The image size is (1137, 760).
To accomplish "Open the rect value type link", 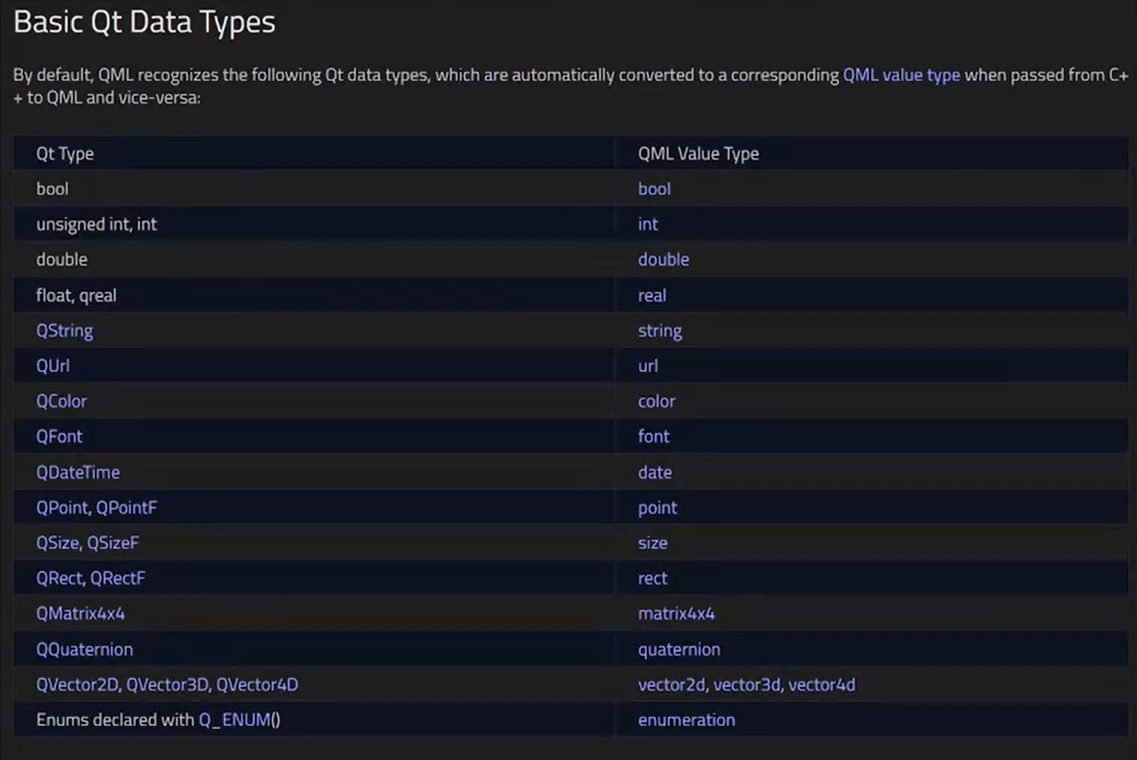I will coord(653,578).
